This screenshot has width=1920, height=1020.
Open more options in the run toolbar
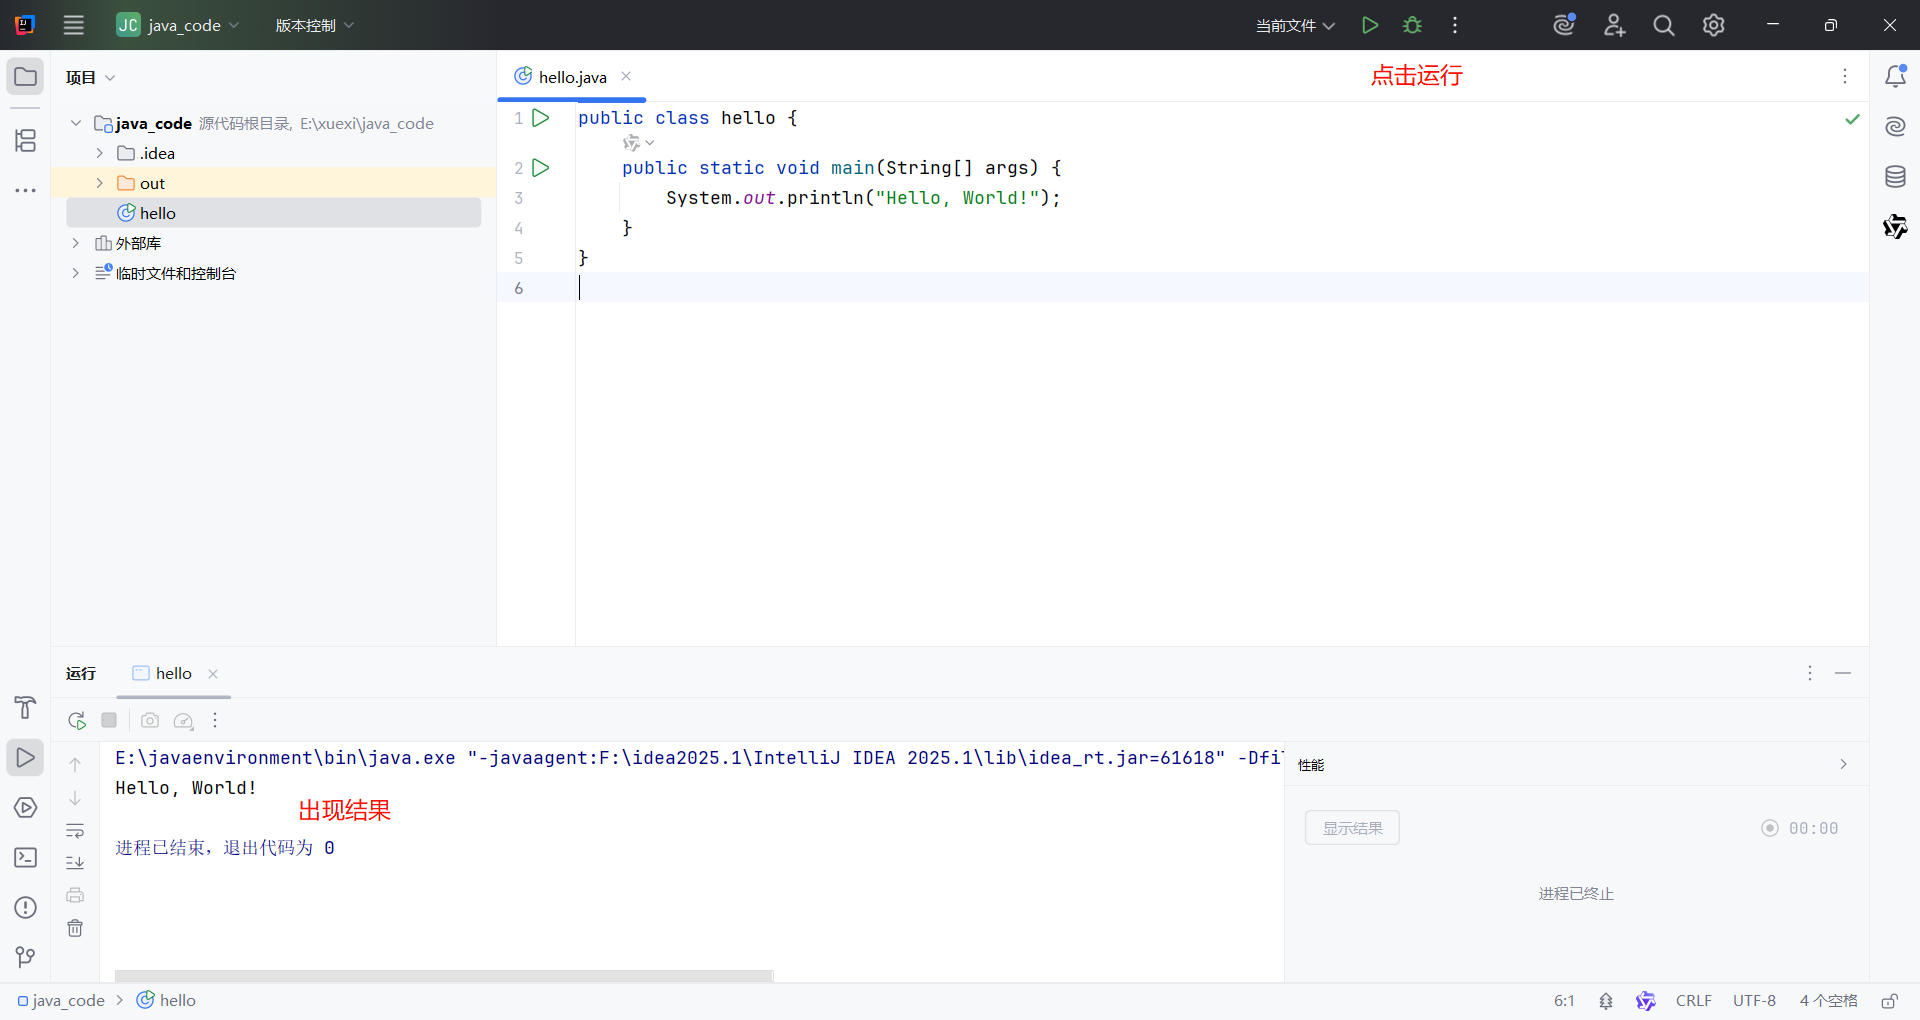click(215, 720)
